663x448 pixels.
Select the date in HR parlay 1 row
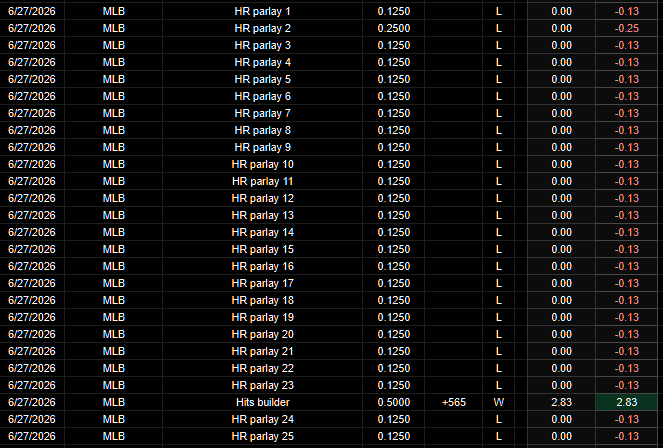pyautogui.click(x=32, y=11)
